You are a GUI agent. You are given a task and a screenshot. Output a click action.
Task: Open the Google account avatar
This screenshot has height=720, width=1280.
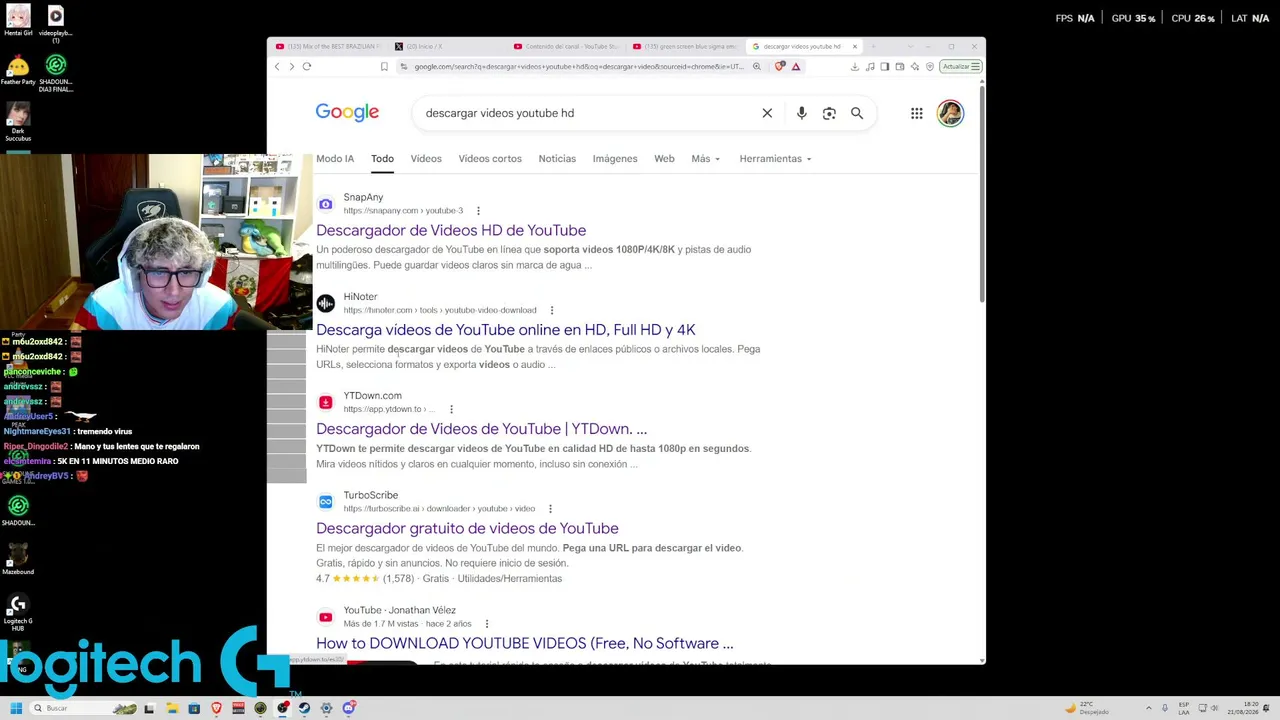[950, 113]
